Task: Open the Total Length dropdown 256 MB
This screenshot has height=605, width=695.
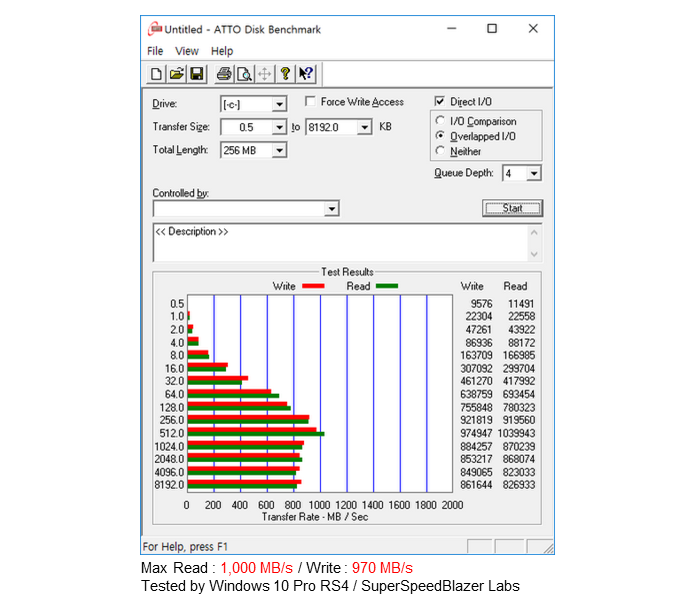Action: pos(279,150)
